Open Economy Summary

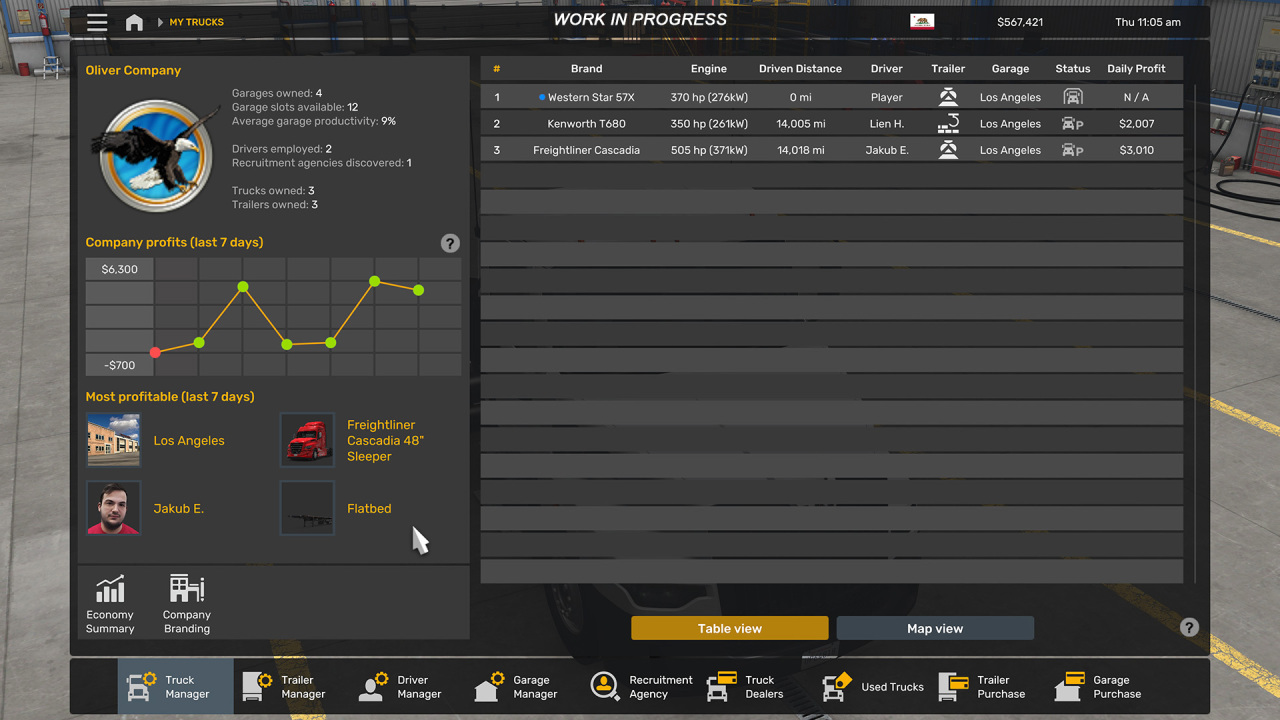(110, 604)
